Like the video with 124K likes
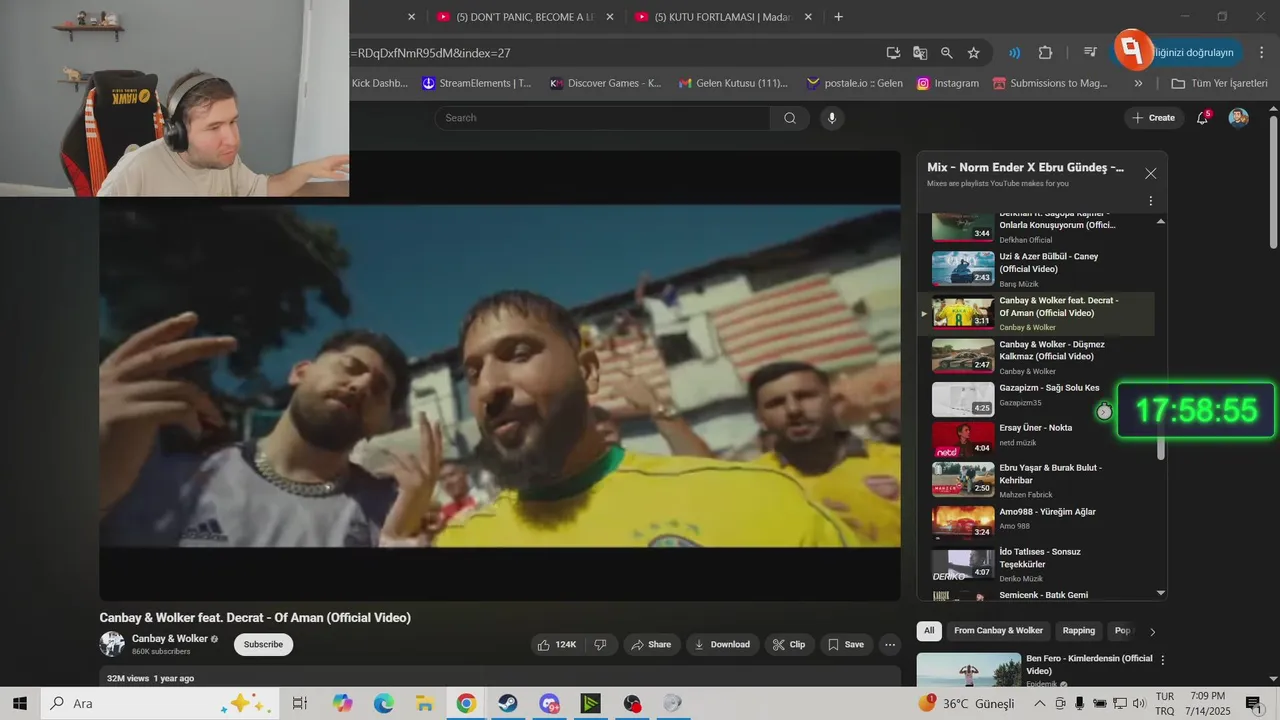The image size is (1280, 720). point(556,645)
